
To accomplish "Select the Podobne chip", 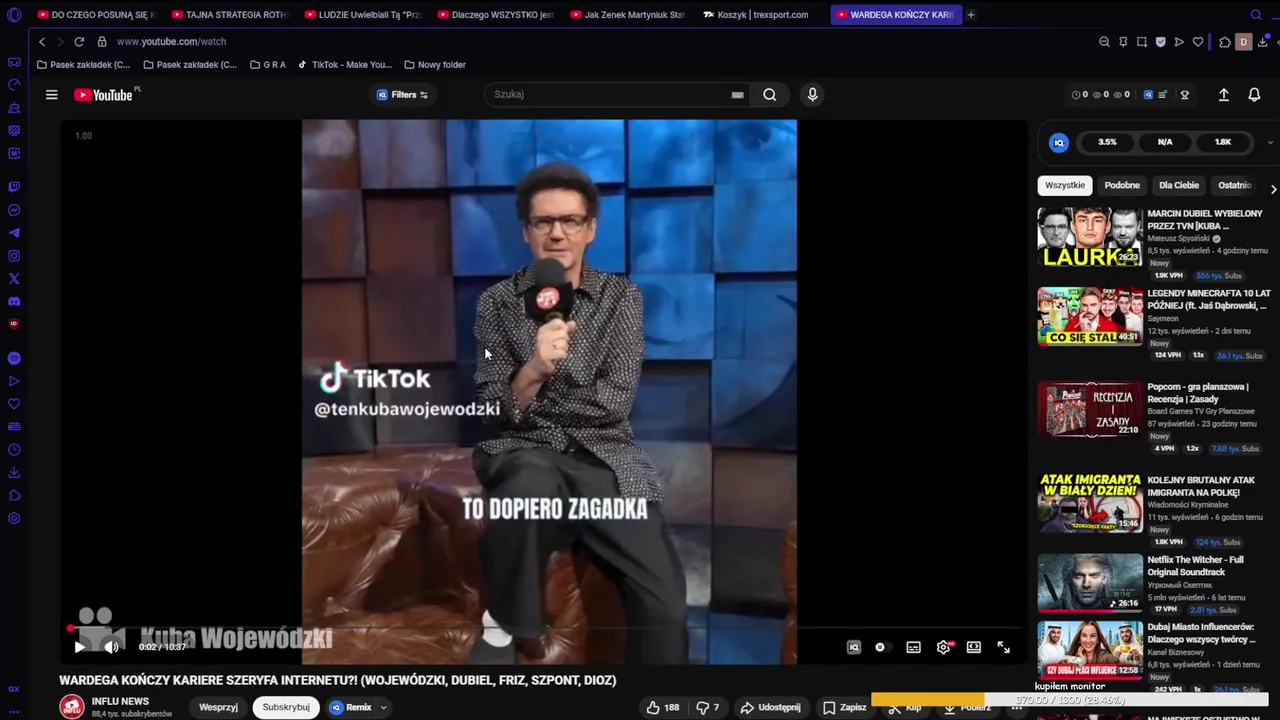I will pyautogui.click(x=1122, y=185).
